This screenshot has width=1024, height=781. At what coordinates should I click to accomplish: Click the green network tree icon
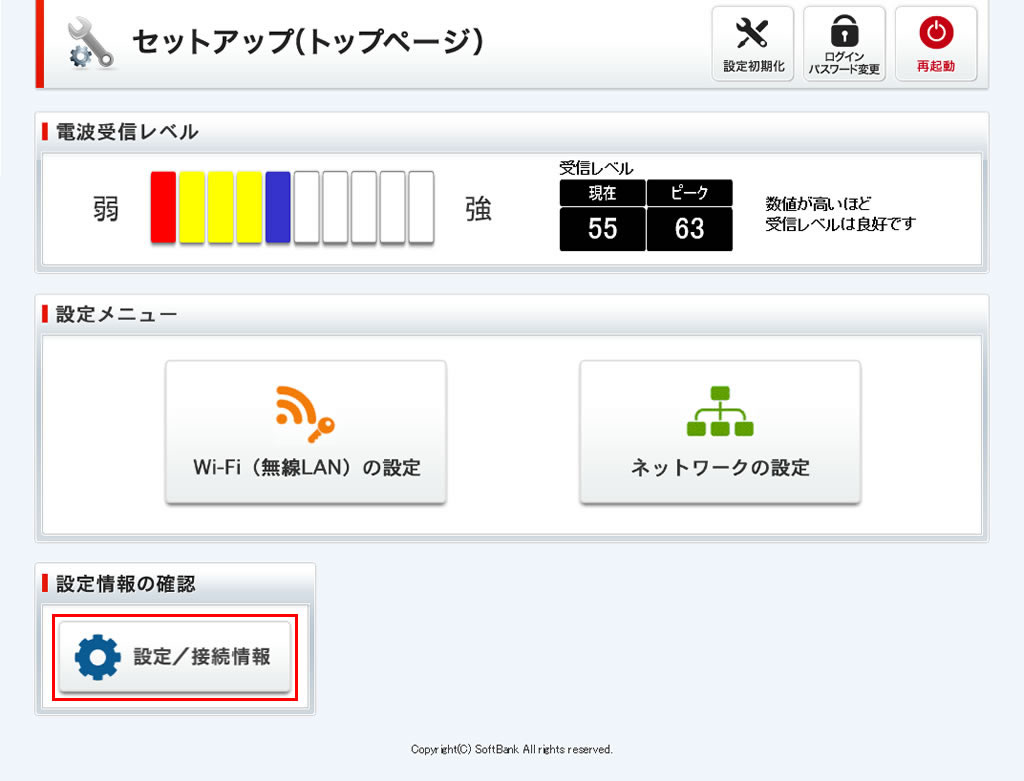[720, 411]
